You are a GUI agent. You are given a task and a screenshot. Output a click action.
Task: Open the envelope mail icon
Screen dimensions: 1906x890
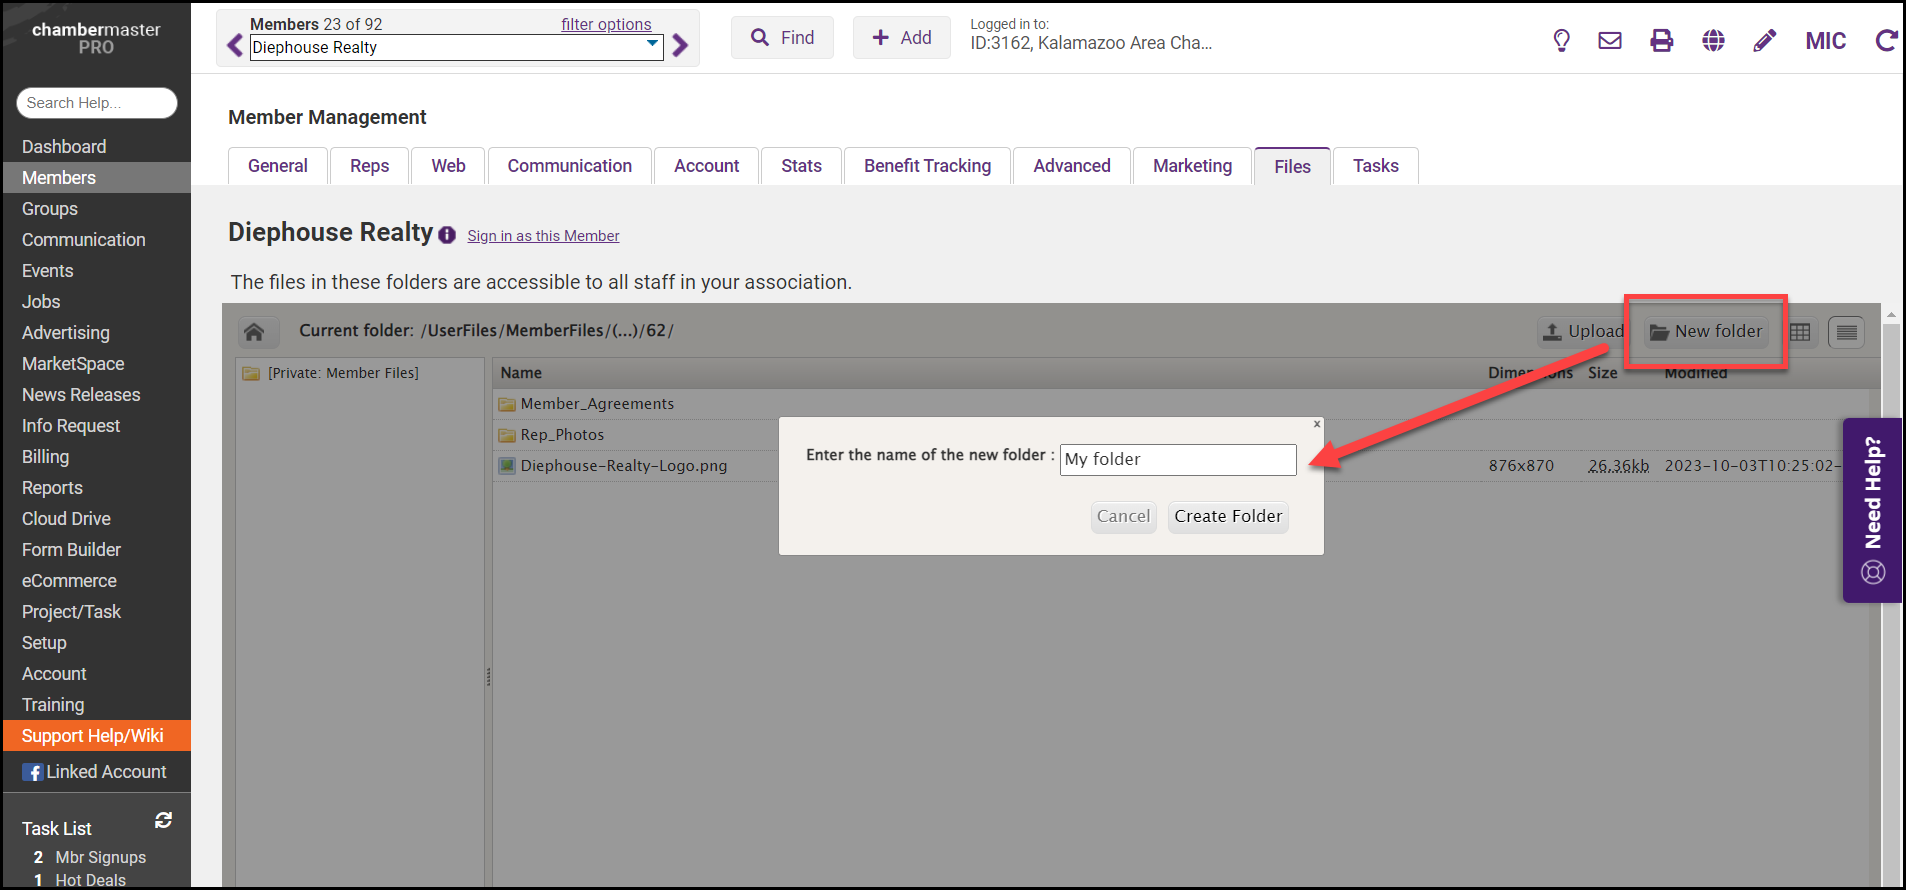pyautogui.click(x=1610, y=41)
